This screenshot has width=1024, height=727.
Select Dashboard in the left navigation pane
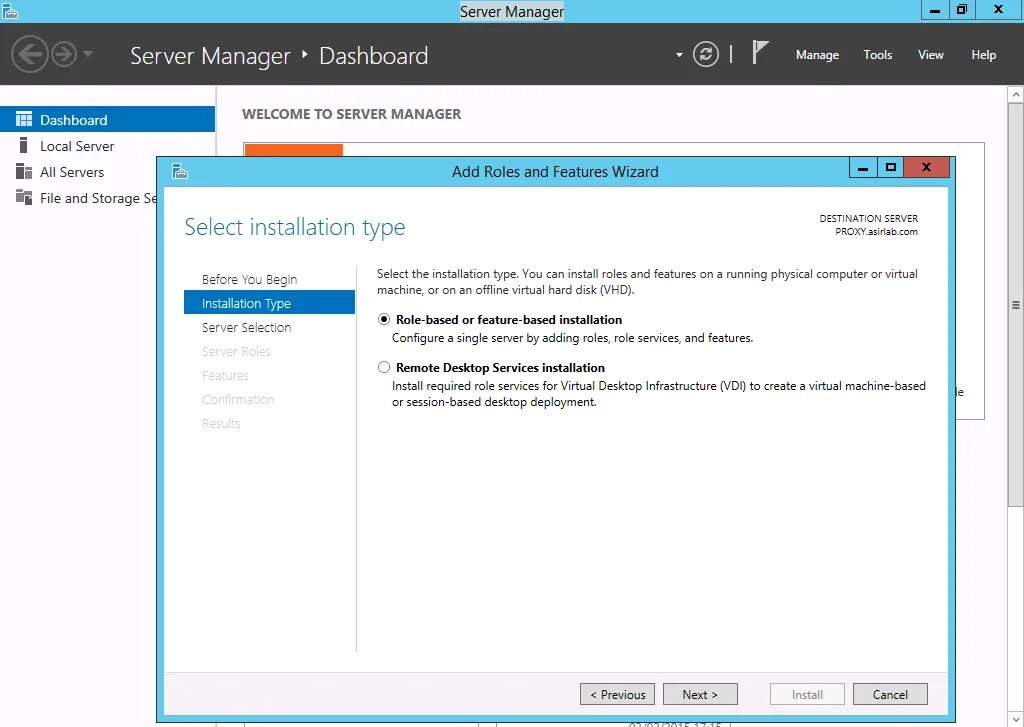tap(107, 120)
